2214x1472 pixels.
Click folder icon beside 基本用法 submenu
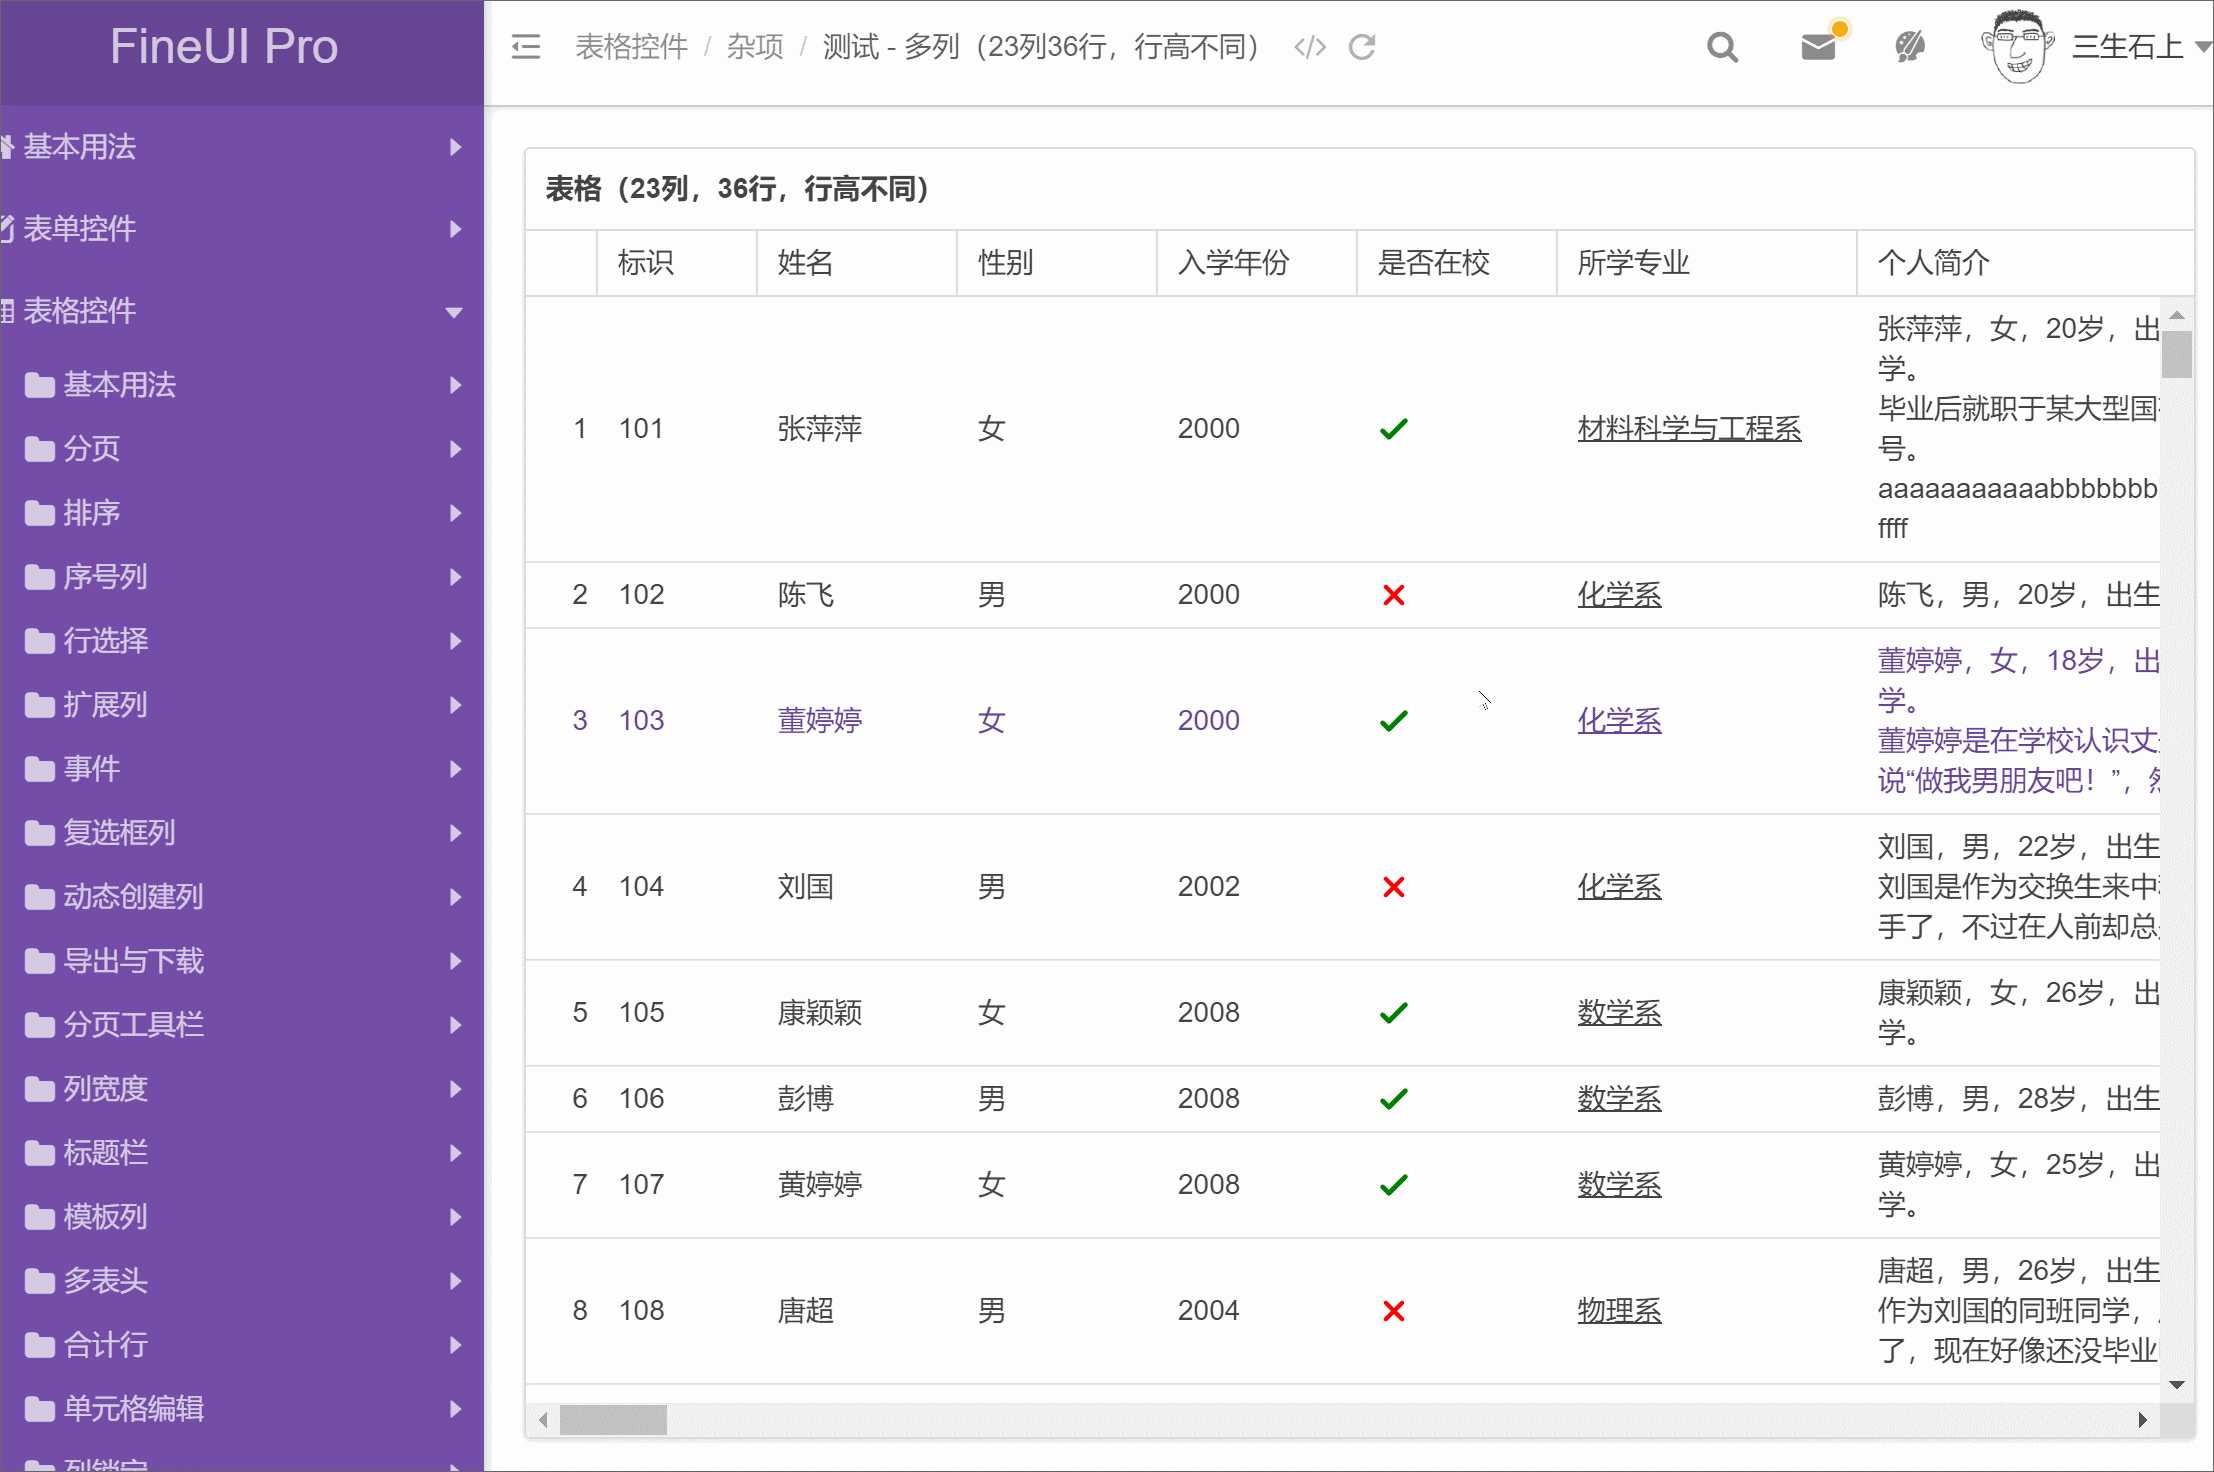click(x=40, y=385)
